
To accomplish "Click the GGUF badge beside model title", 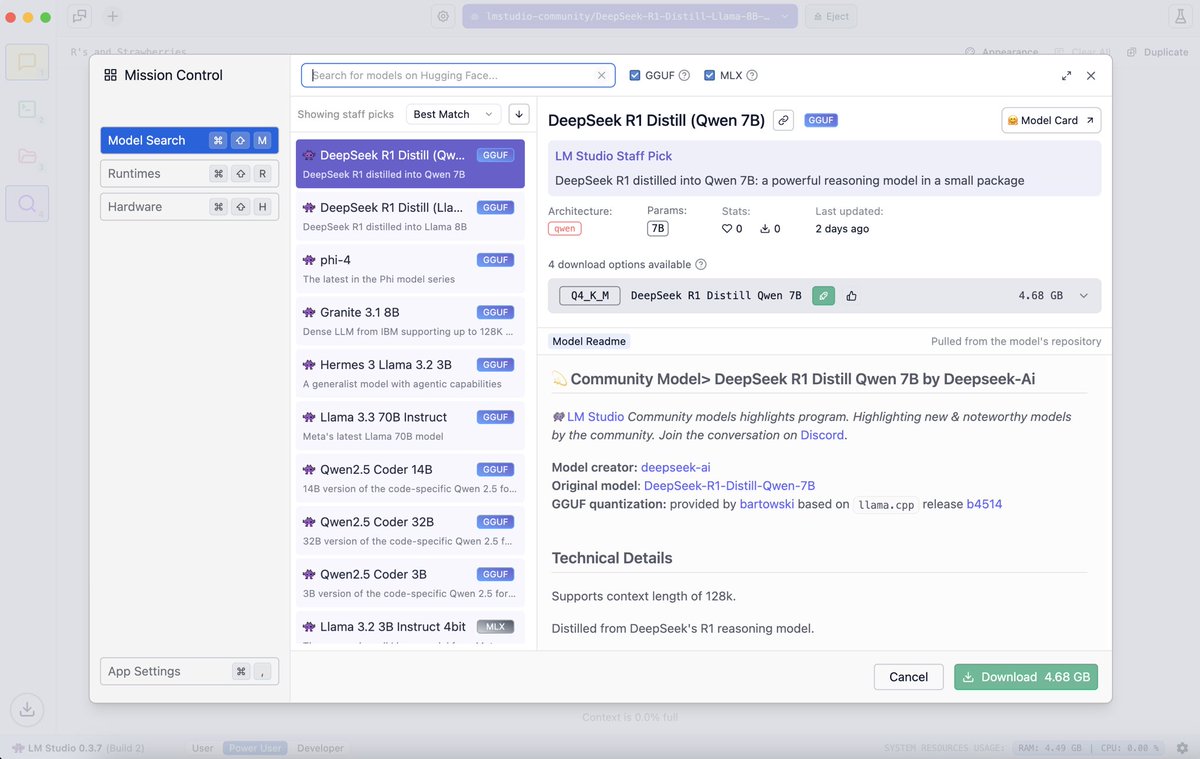I will (x=821, y=120).
